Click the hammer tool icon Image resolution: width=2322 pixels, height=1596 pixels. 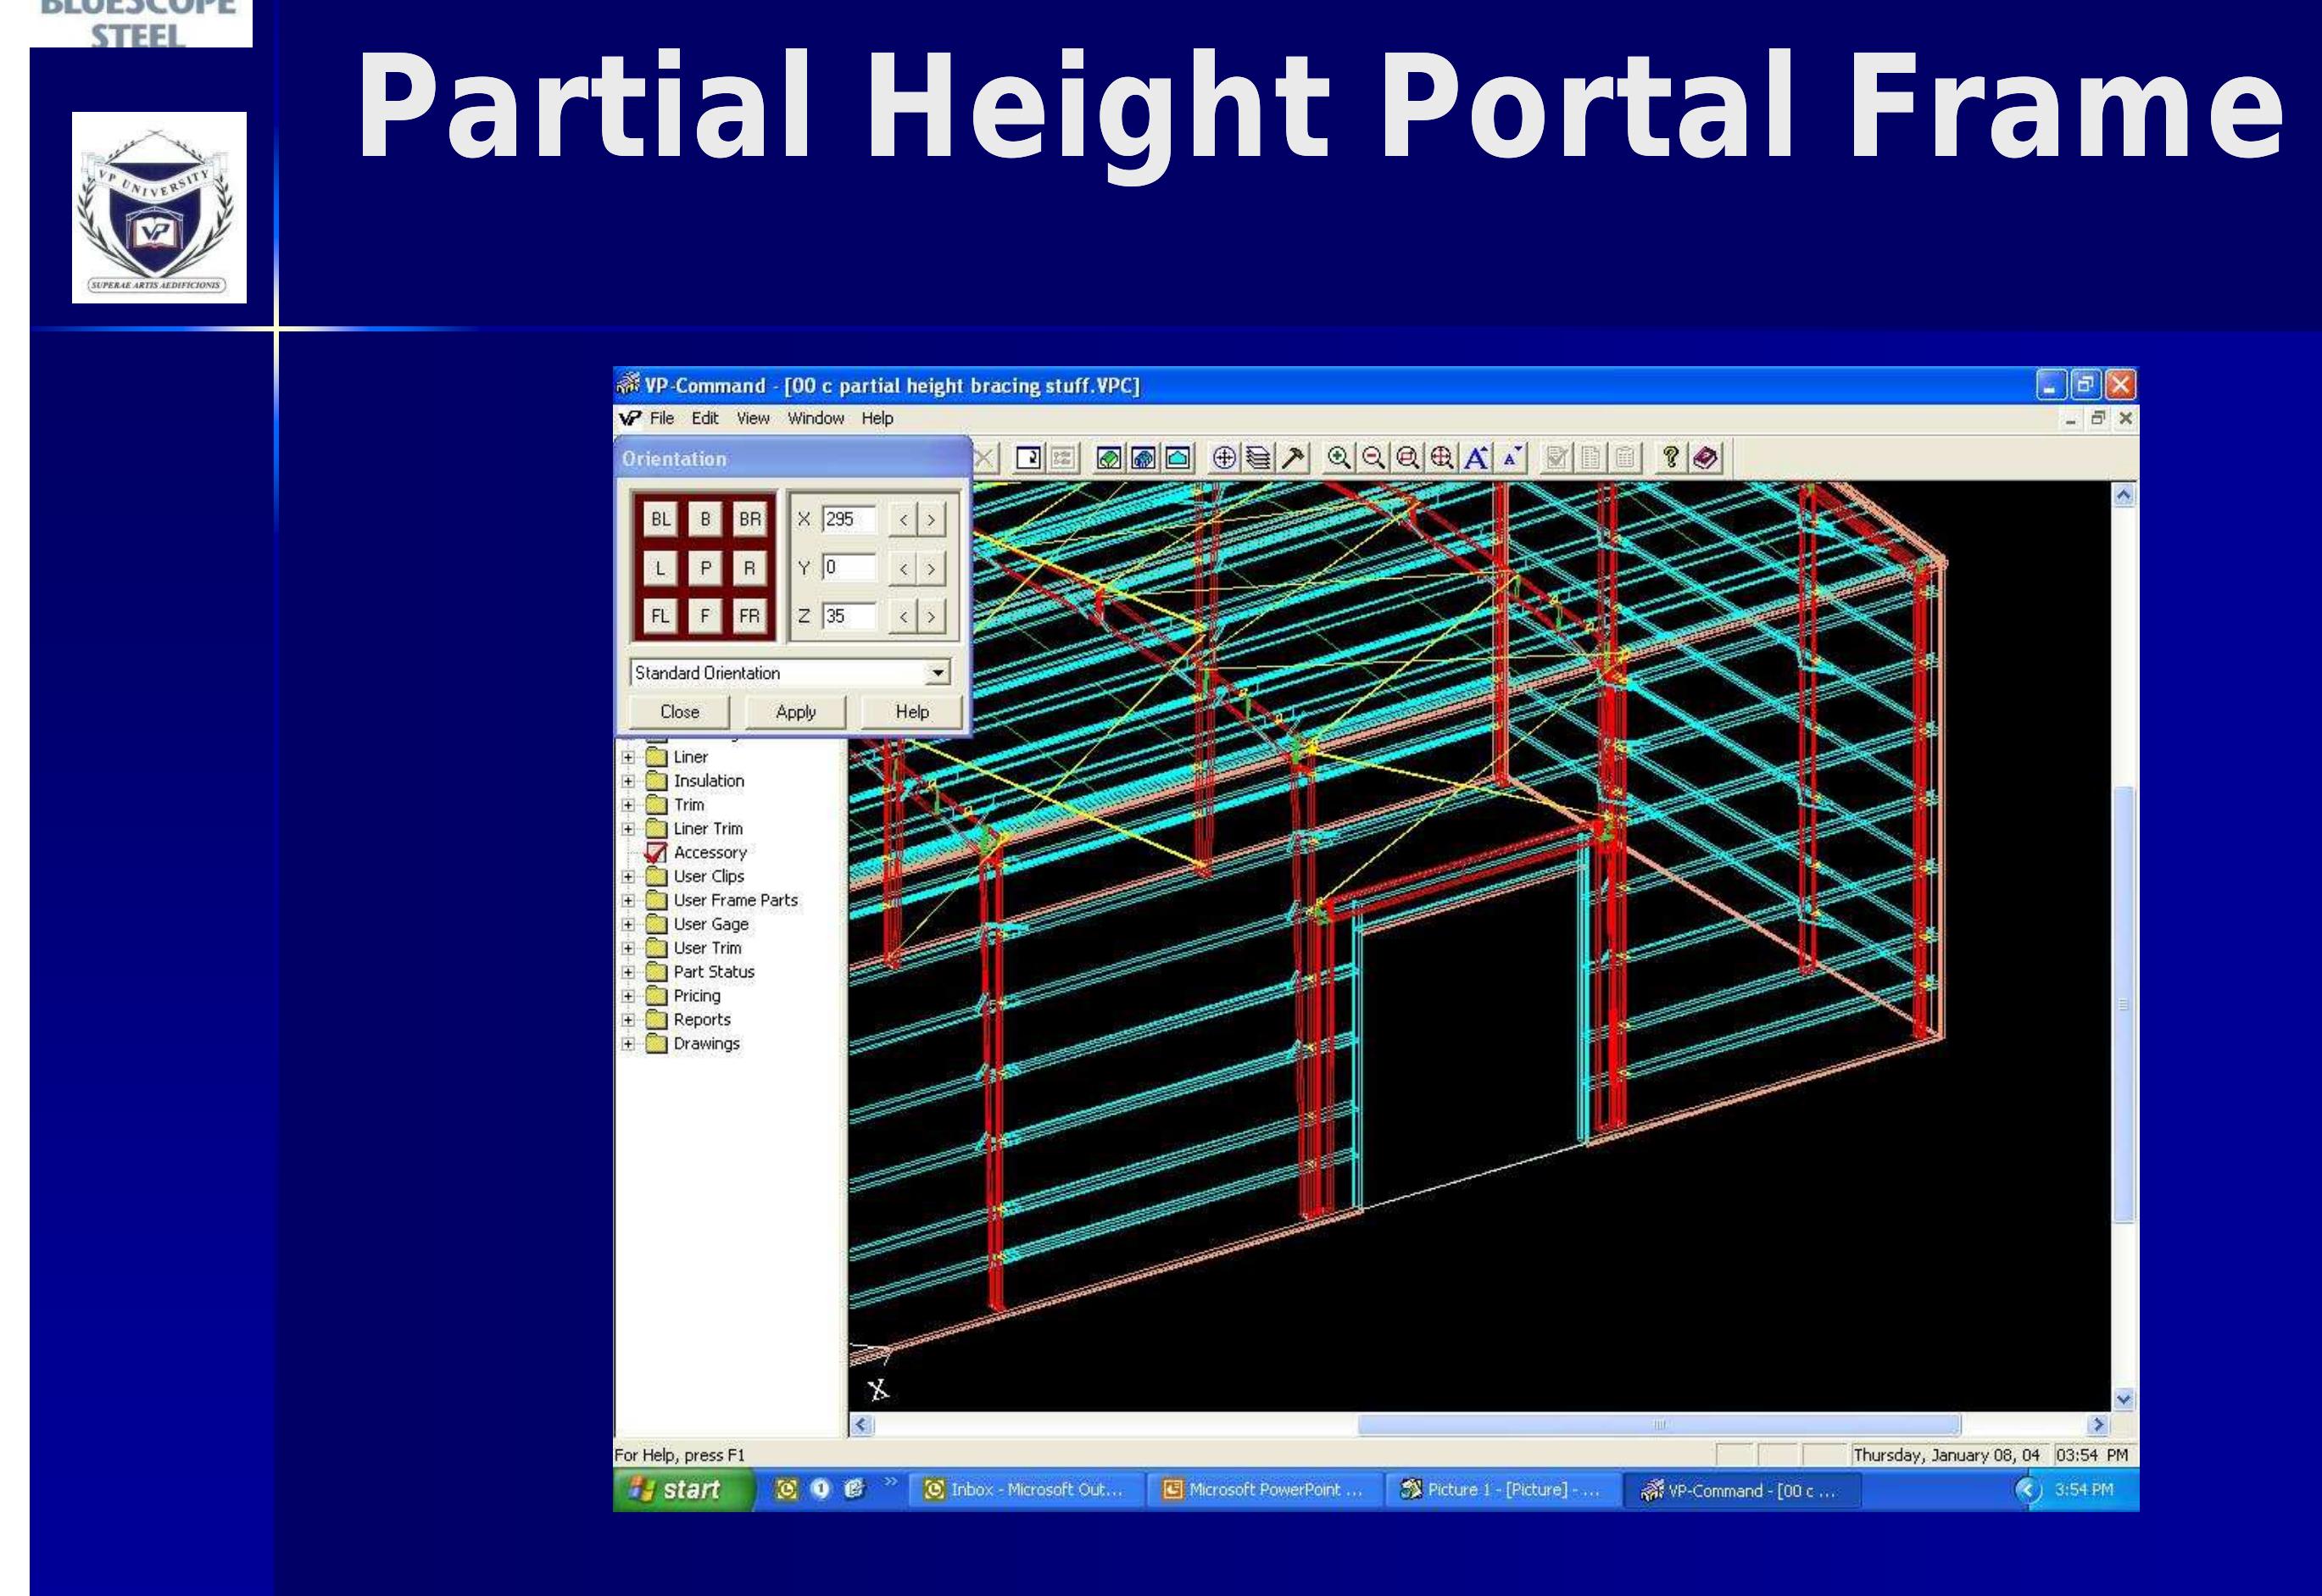click(1294, 458)
